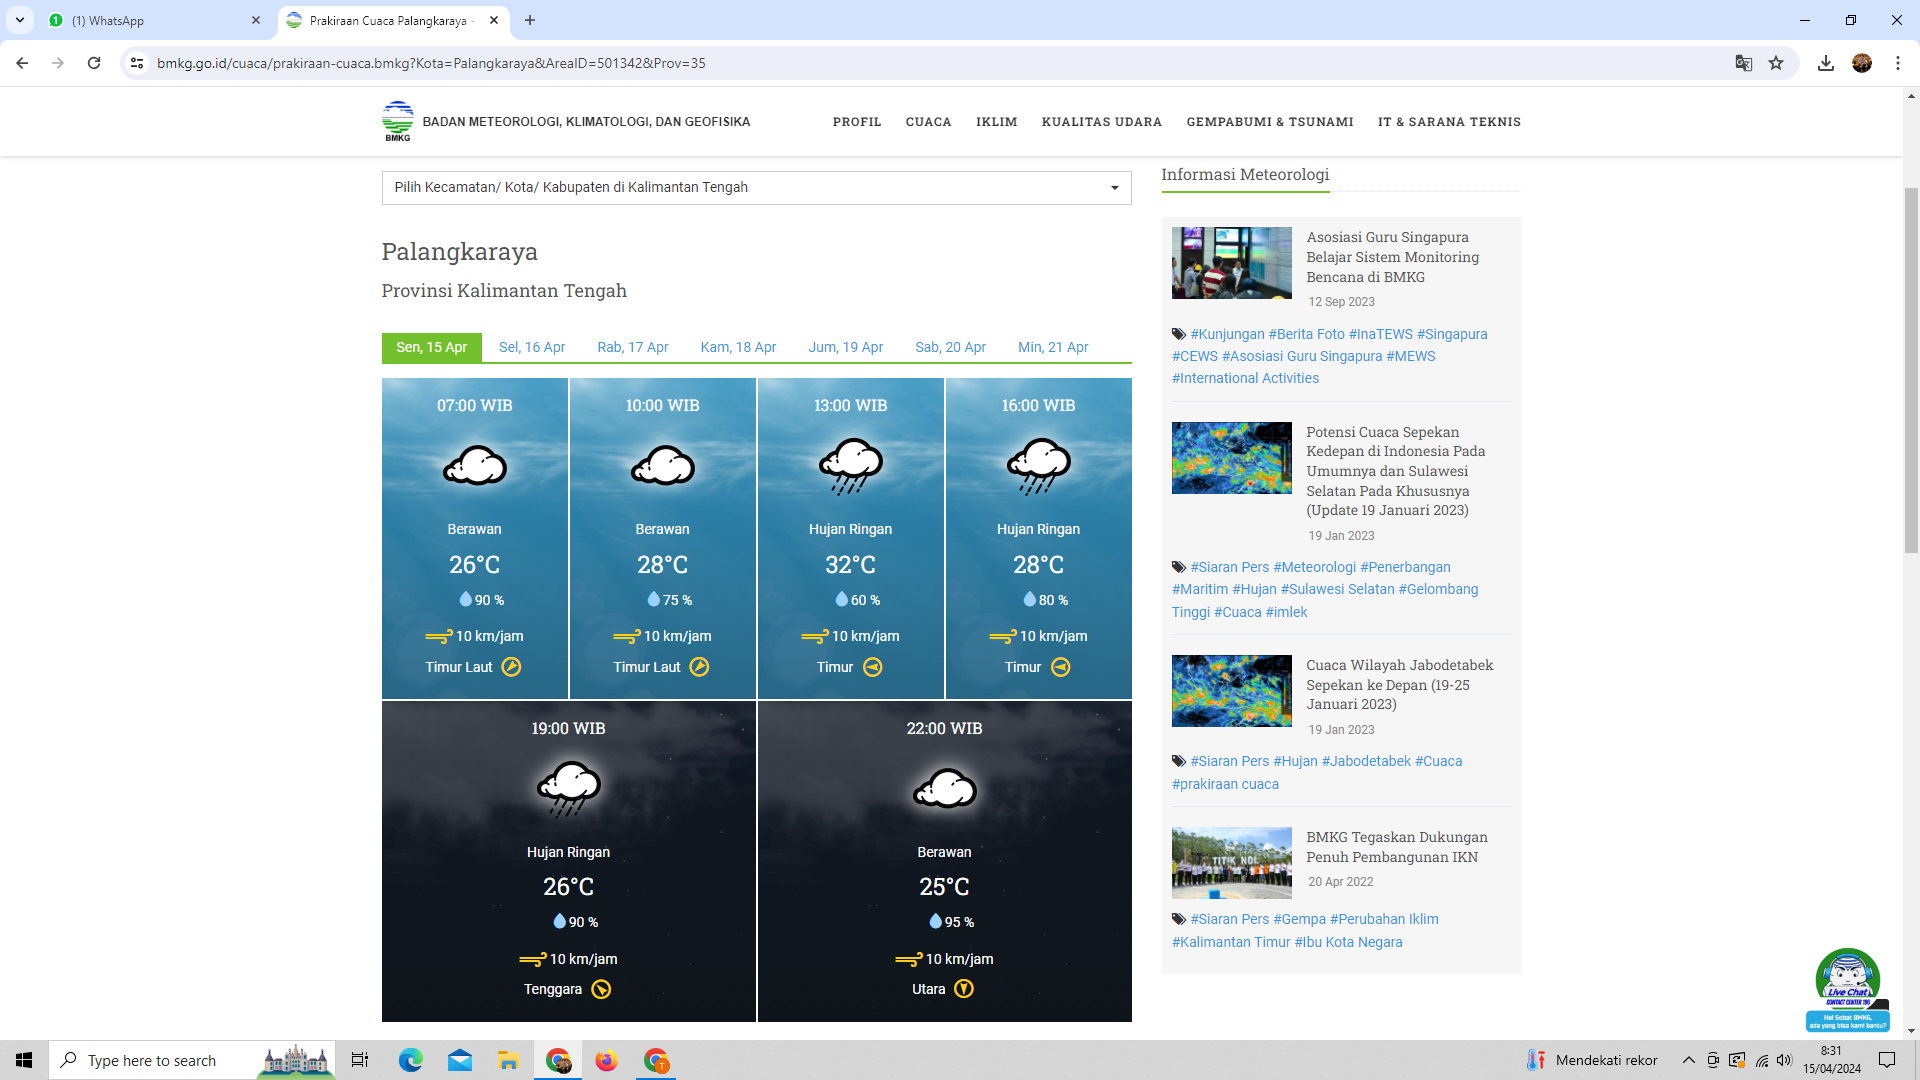
Task: Select the Rab, 17 Apr forecast tab
Action: [633, 347]
